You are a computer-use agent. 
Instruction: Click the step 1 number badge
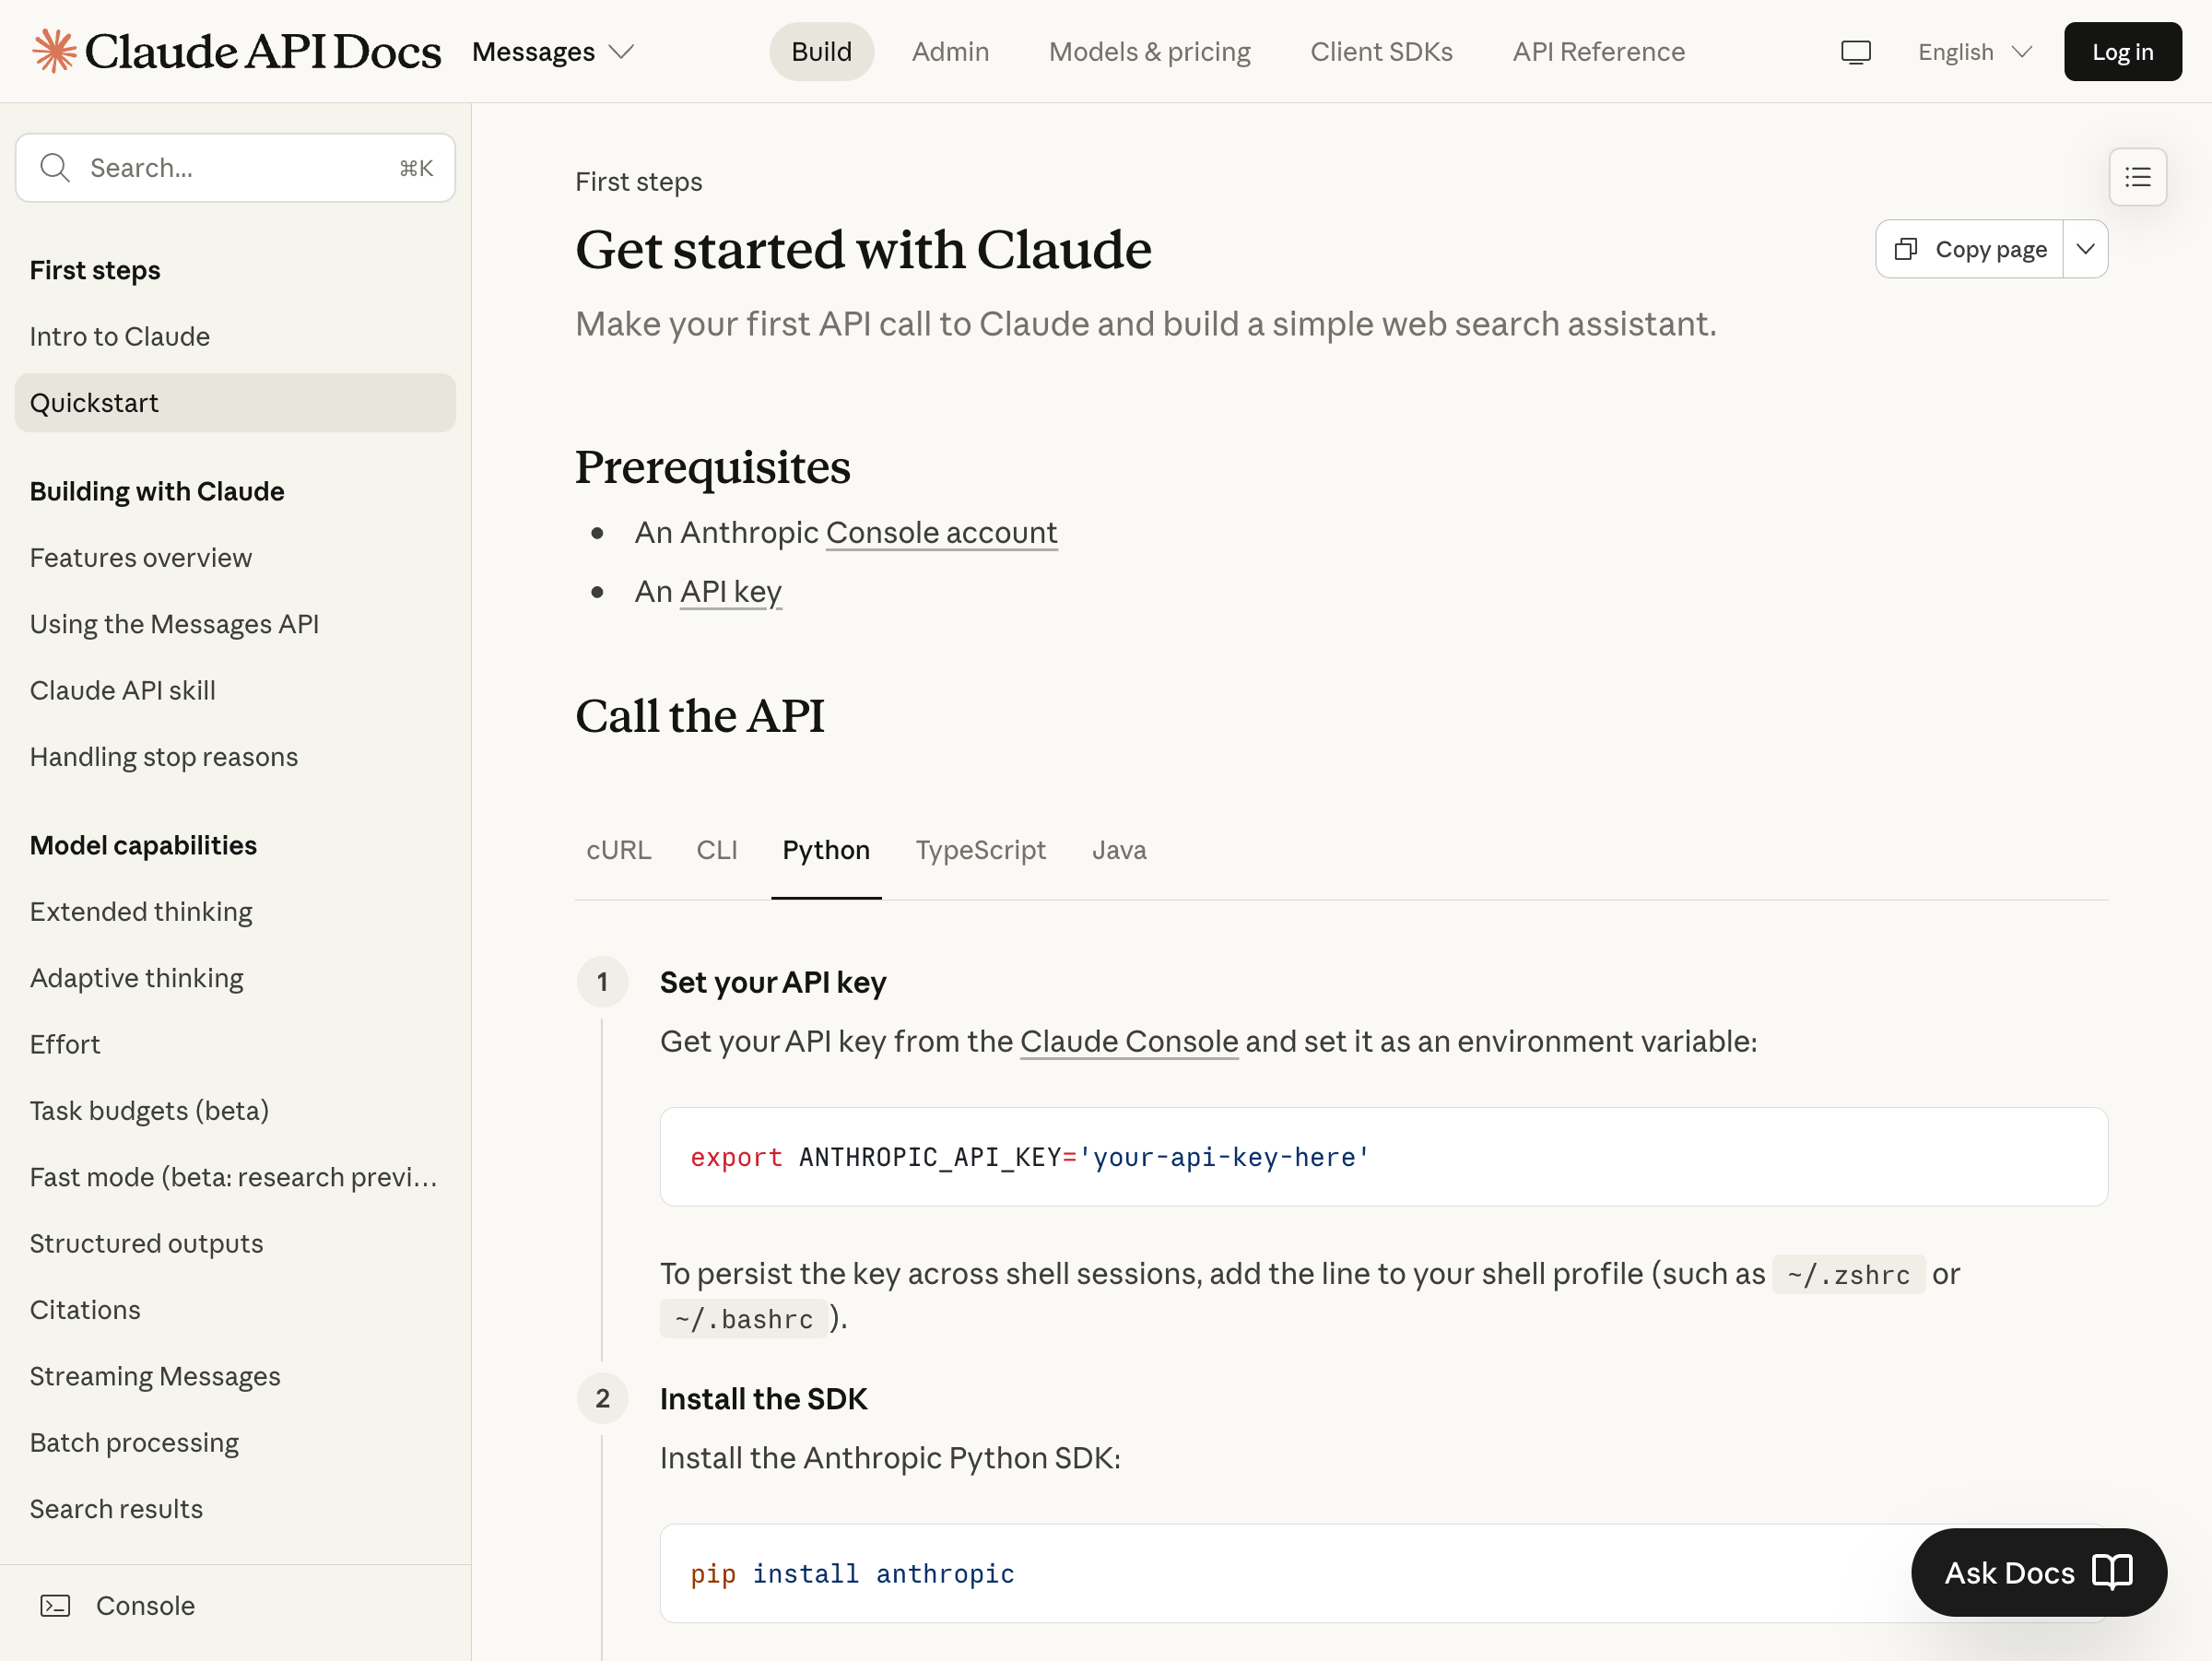(602, 982)
